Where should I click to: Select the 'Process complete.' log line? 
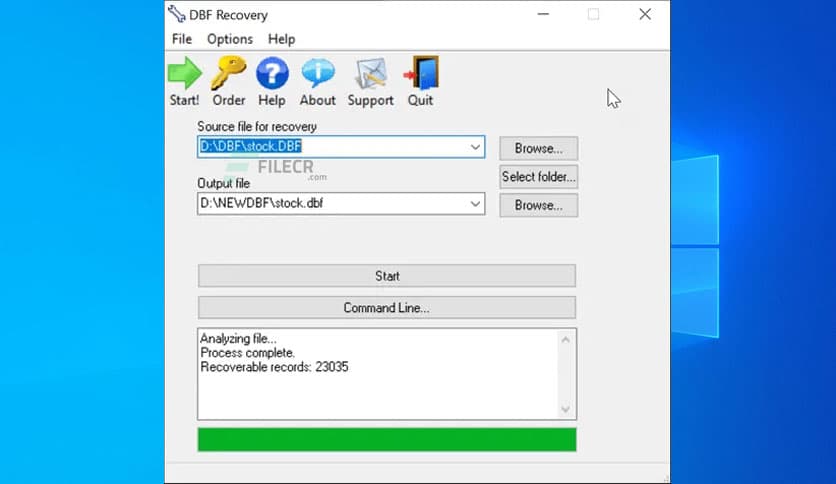247,353
